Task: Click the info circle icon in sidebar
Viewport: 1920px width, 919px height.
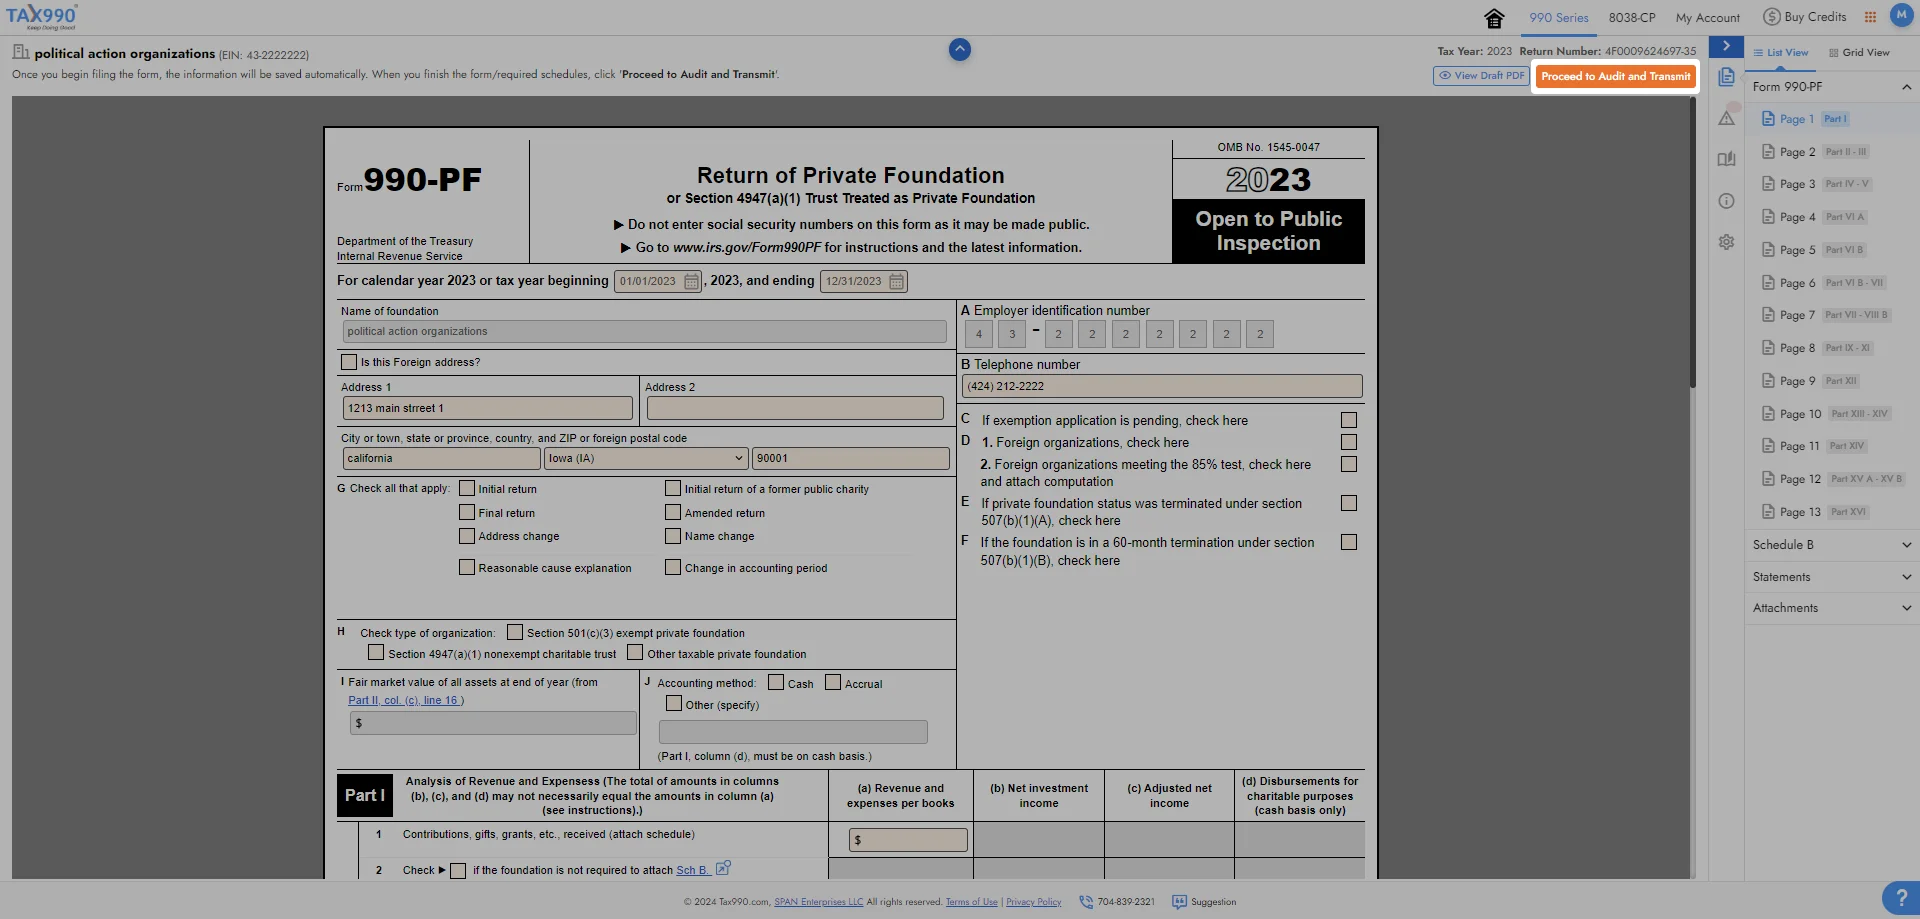Action: point(1726,201)
